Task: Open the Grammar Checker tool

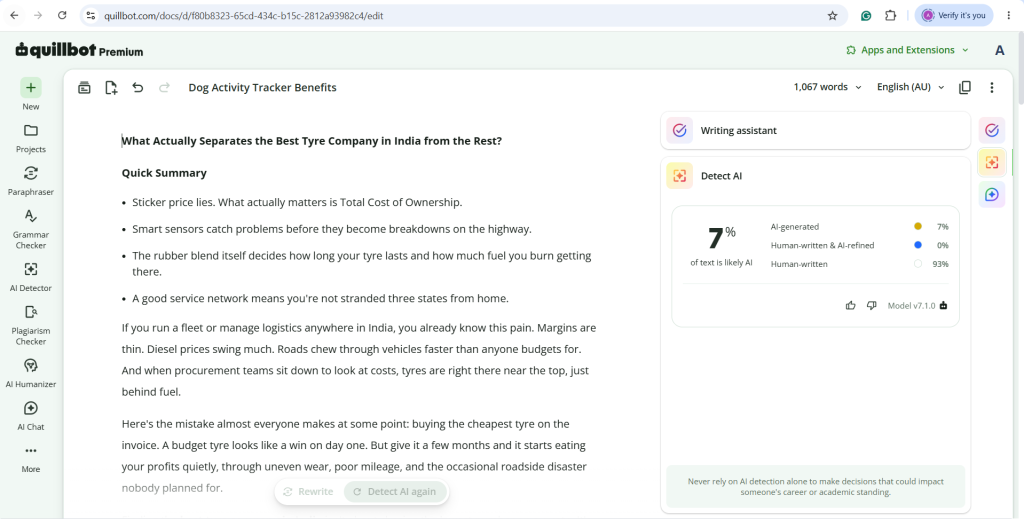Action: click(31, 228)
